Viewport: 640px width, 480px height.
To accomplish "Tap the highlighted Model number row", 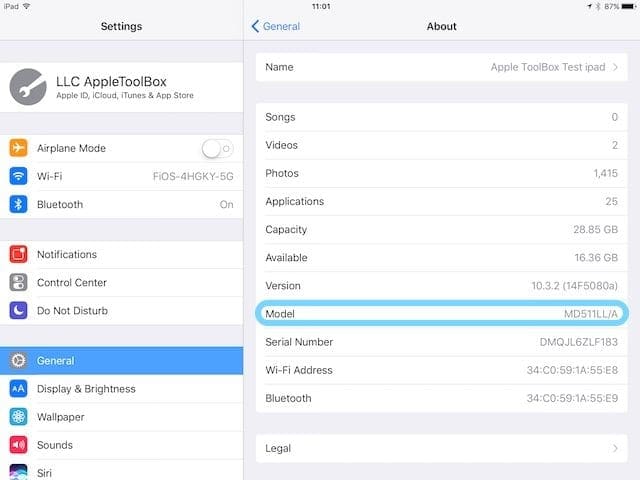I will point(441,314).
